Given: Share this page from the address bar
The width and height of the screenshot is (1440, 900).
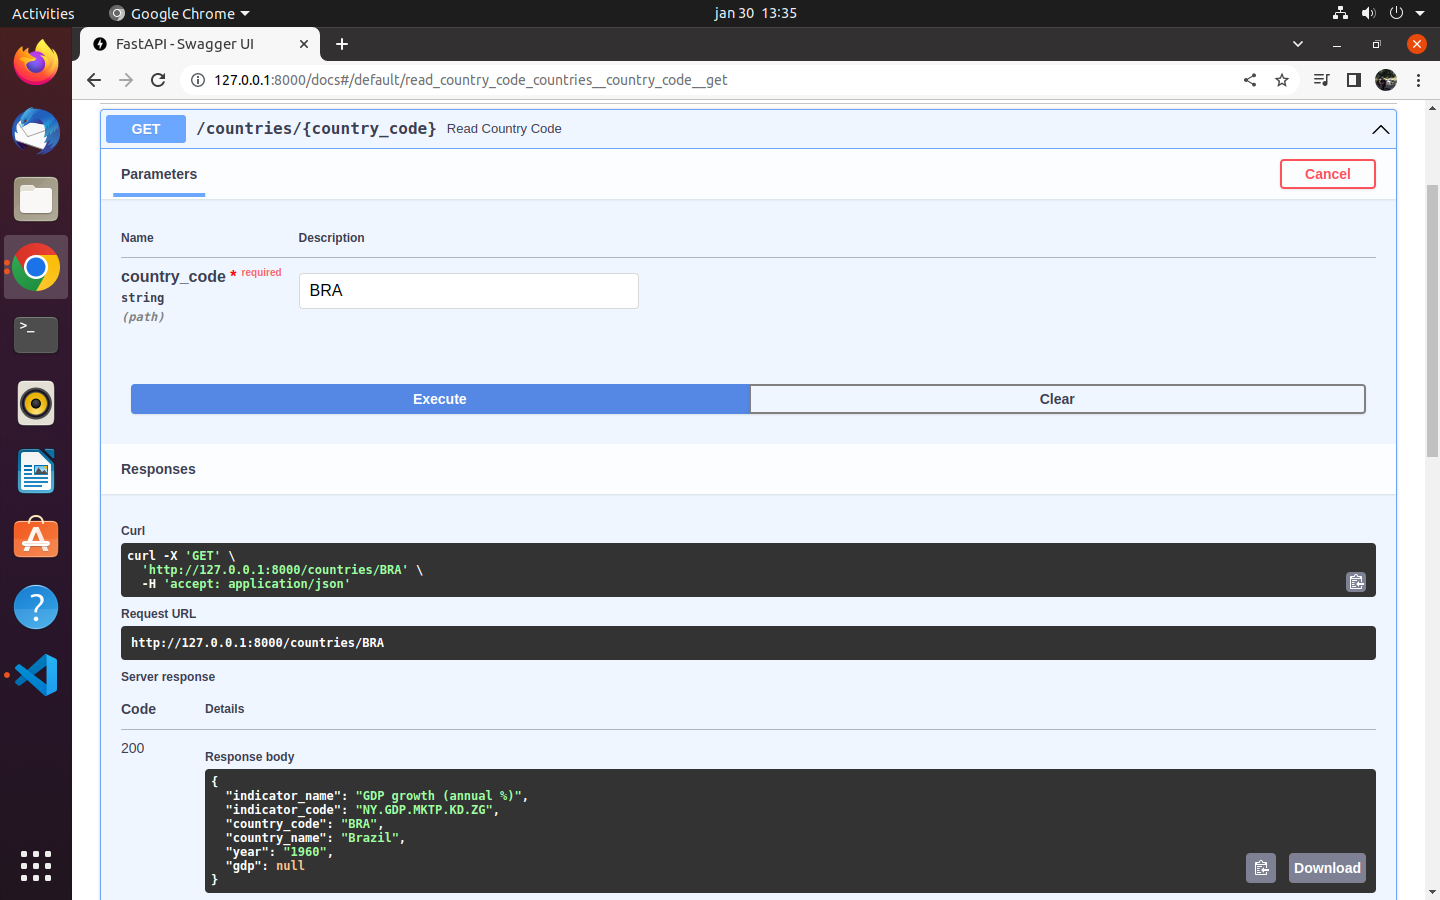Looking at the screenshot, I should click(1250, 80).
